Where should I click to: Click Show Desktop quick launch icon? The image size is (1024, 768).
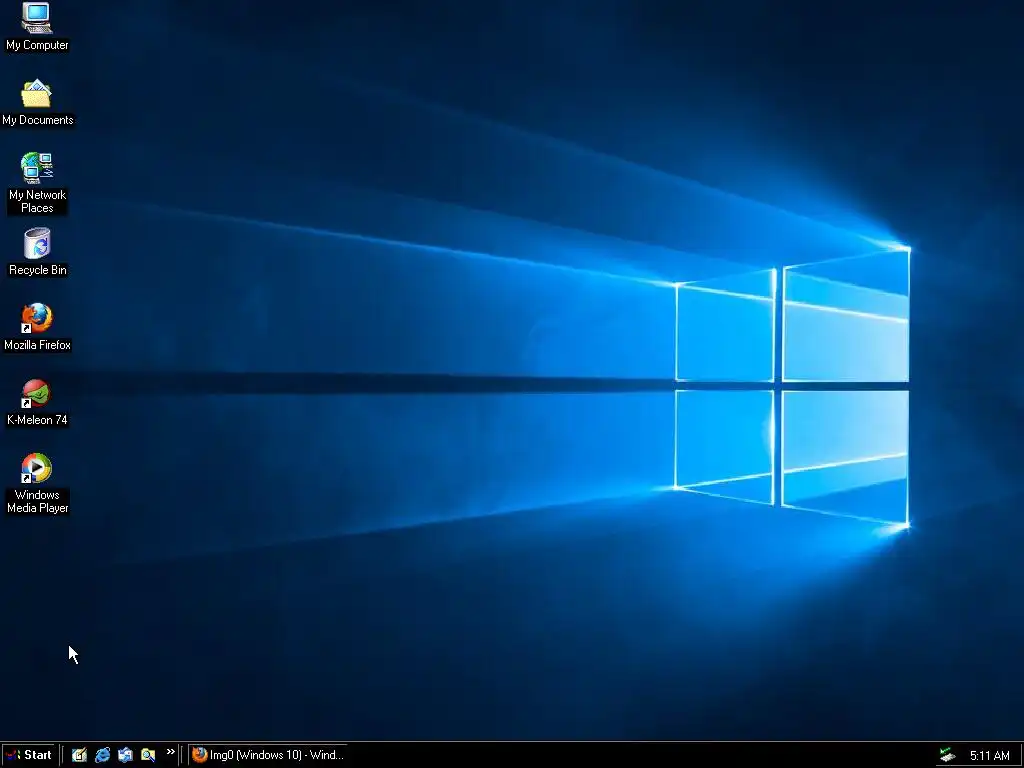click(79, 755)
